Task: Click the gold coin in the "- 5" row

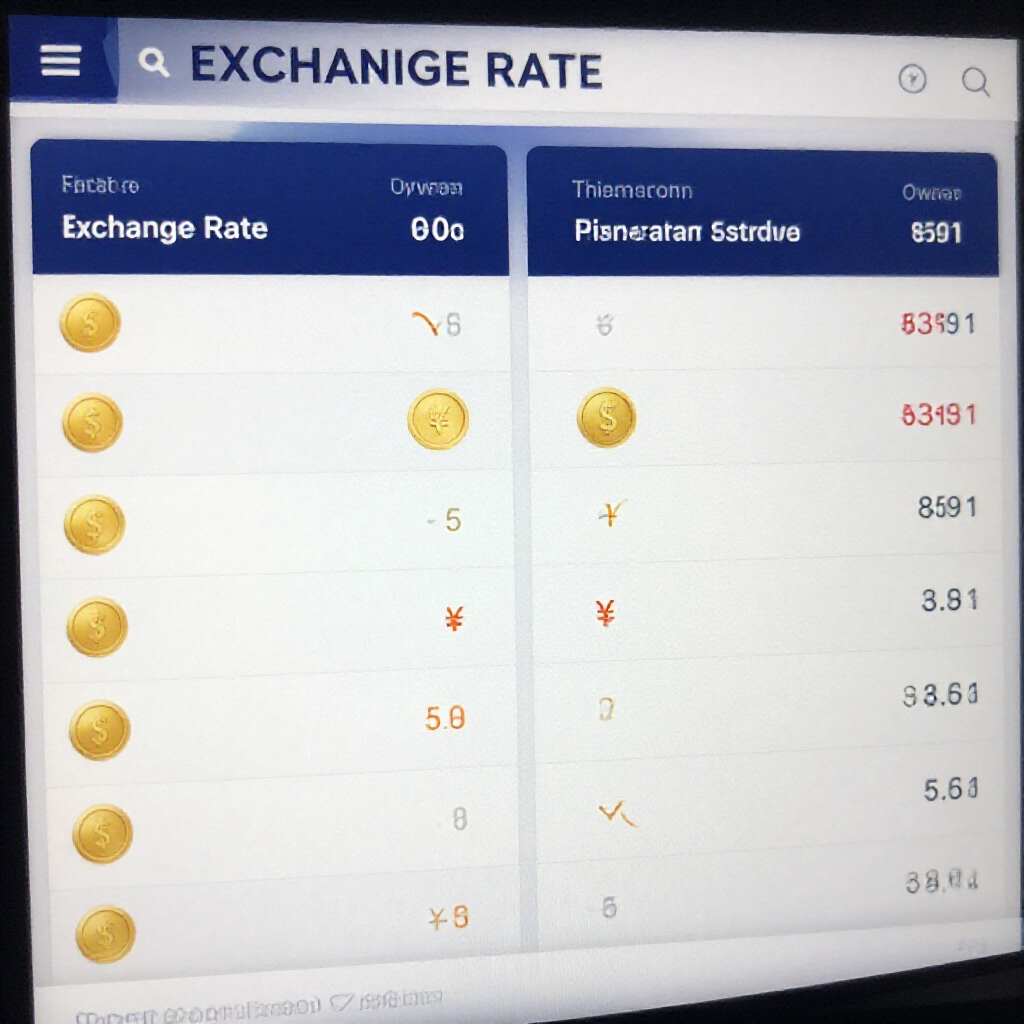Action: 94,524
